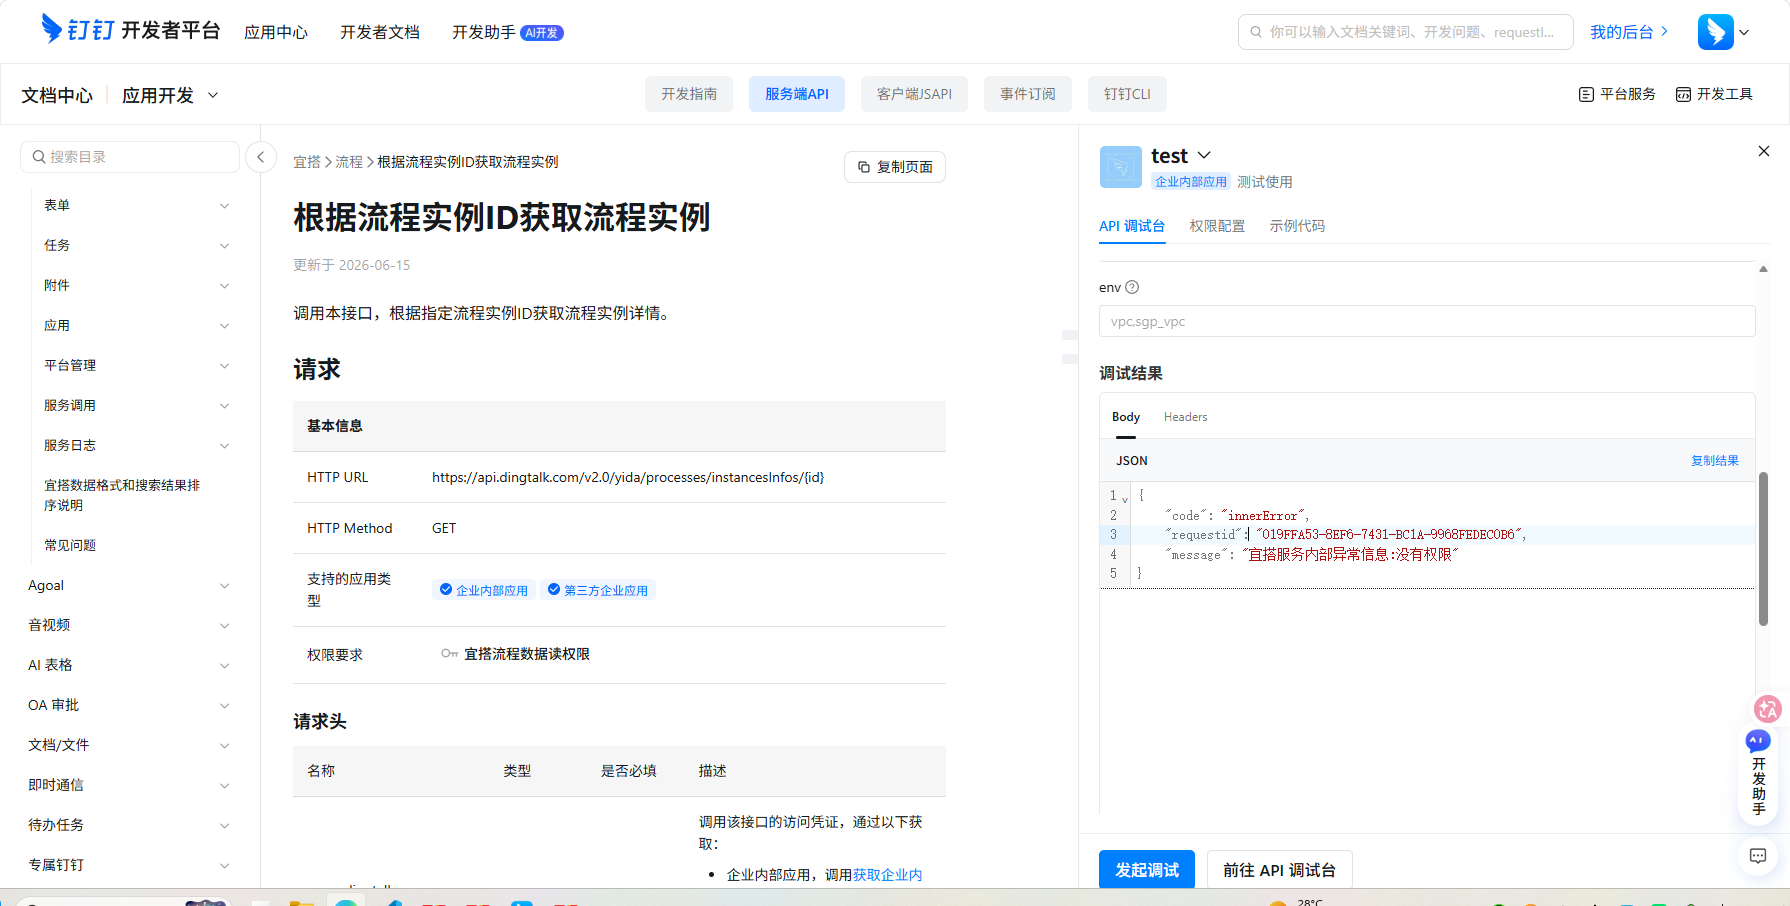Screen dimensions: 1790x906
Task: Select the API 调试台 tab
Action: click(x=1132, y=226)
